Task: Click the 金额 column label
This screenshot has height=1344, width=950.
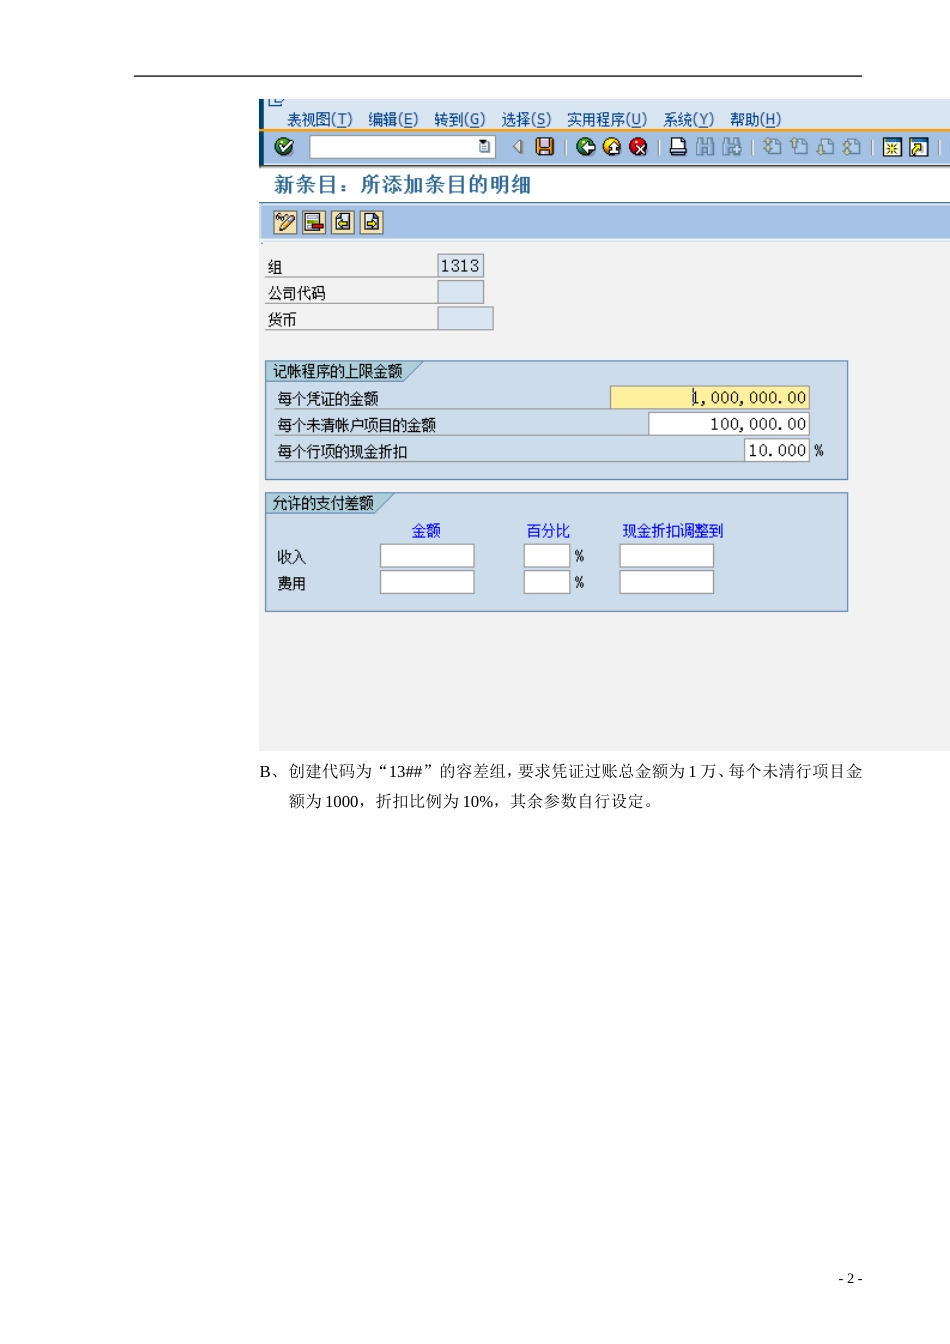Action: 426,531
